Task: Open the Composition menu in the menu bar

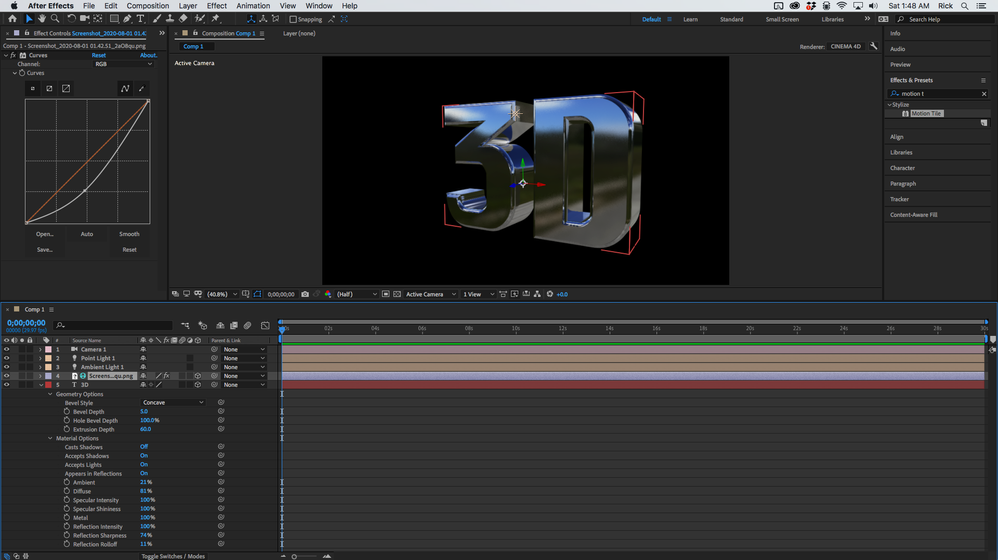Action: pyautogui.click(x=147, y=6)
